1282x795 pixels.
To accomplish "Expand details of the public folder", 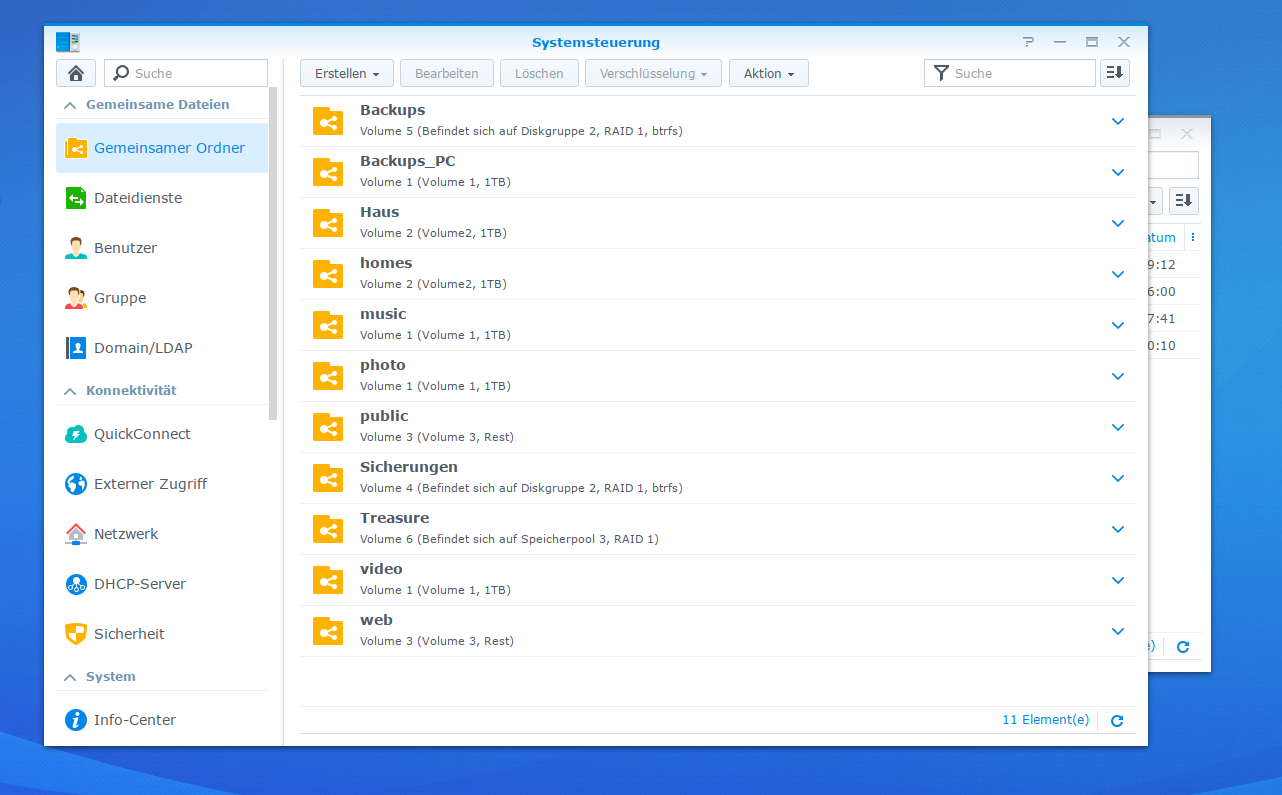I will (x=1118, y=427).
